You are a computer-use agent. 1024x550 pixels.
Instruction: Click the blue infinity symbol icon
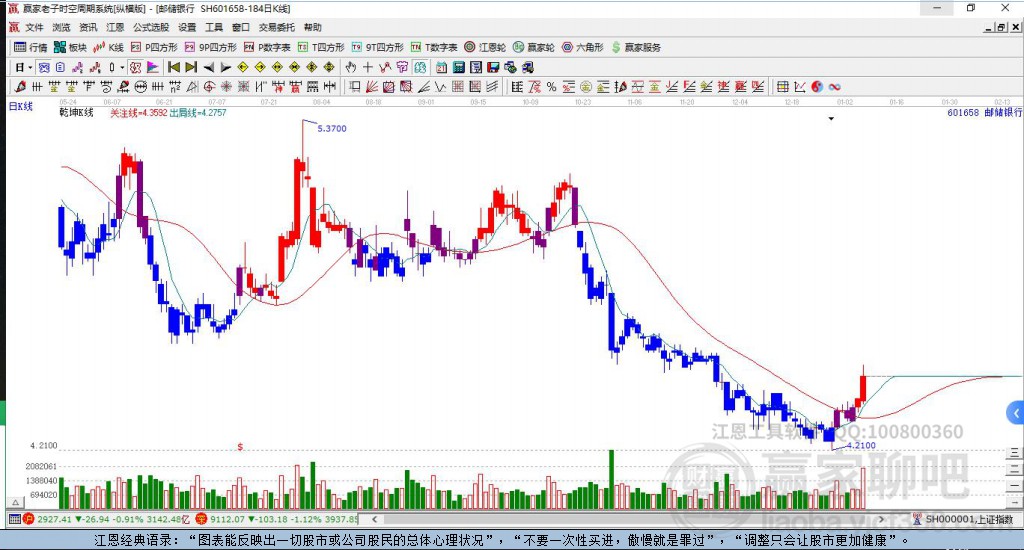pos(834,86)
